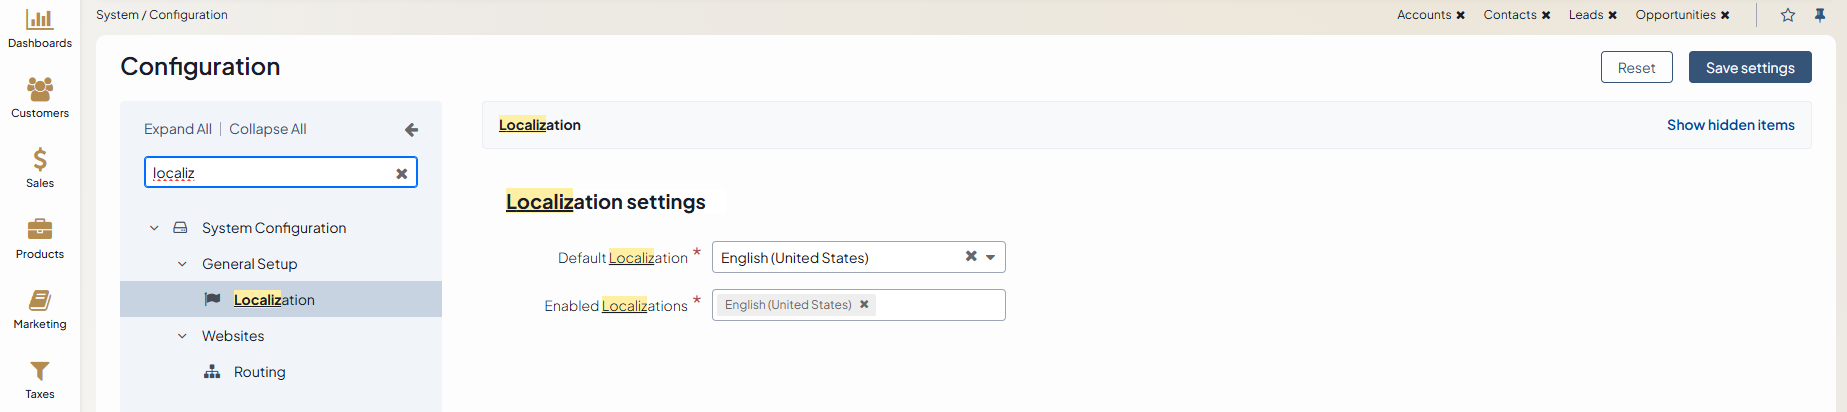The height and width of the screenshot is (412, 1847).
Task: Clear the localiz search field
Action: point(402,173)
